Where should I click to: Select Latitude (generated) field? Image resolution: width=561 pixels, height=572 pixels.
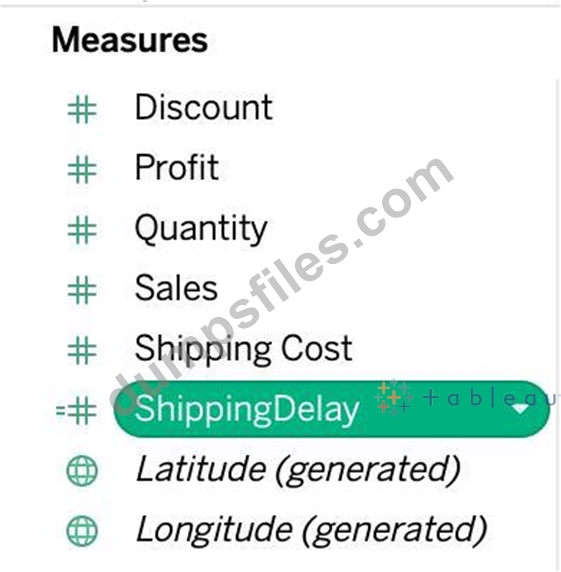pyautogui.click(x=298, y=470)
